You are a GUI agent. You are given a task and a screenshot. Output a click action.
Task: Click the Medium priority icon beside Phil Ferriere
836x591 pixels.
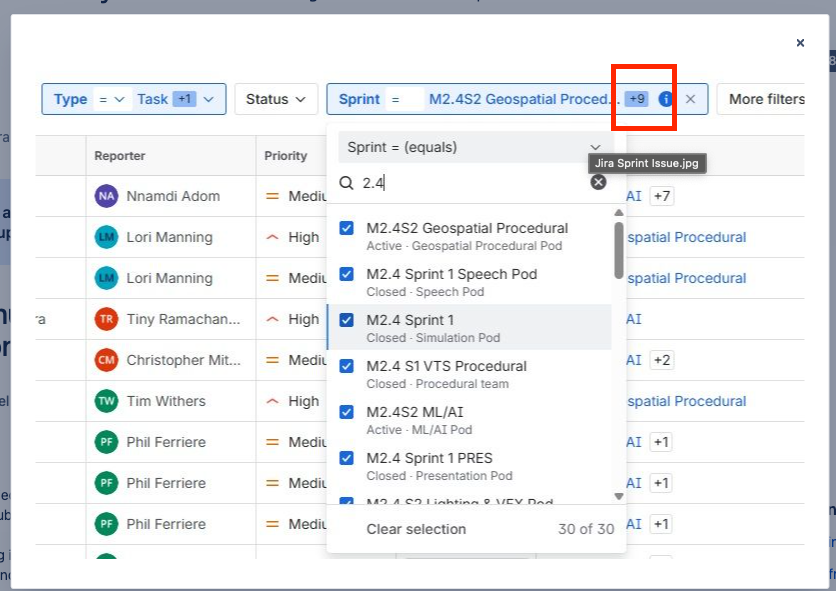click(272, 442)
